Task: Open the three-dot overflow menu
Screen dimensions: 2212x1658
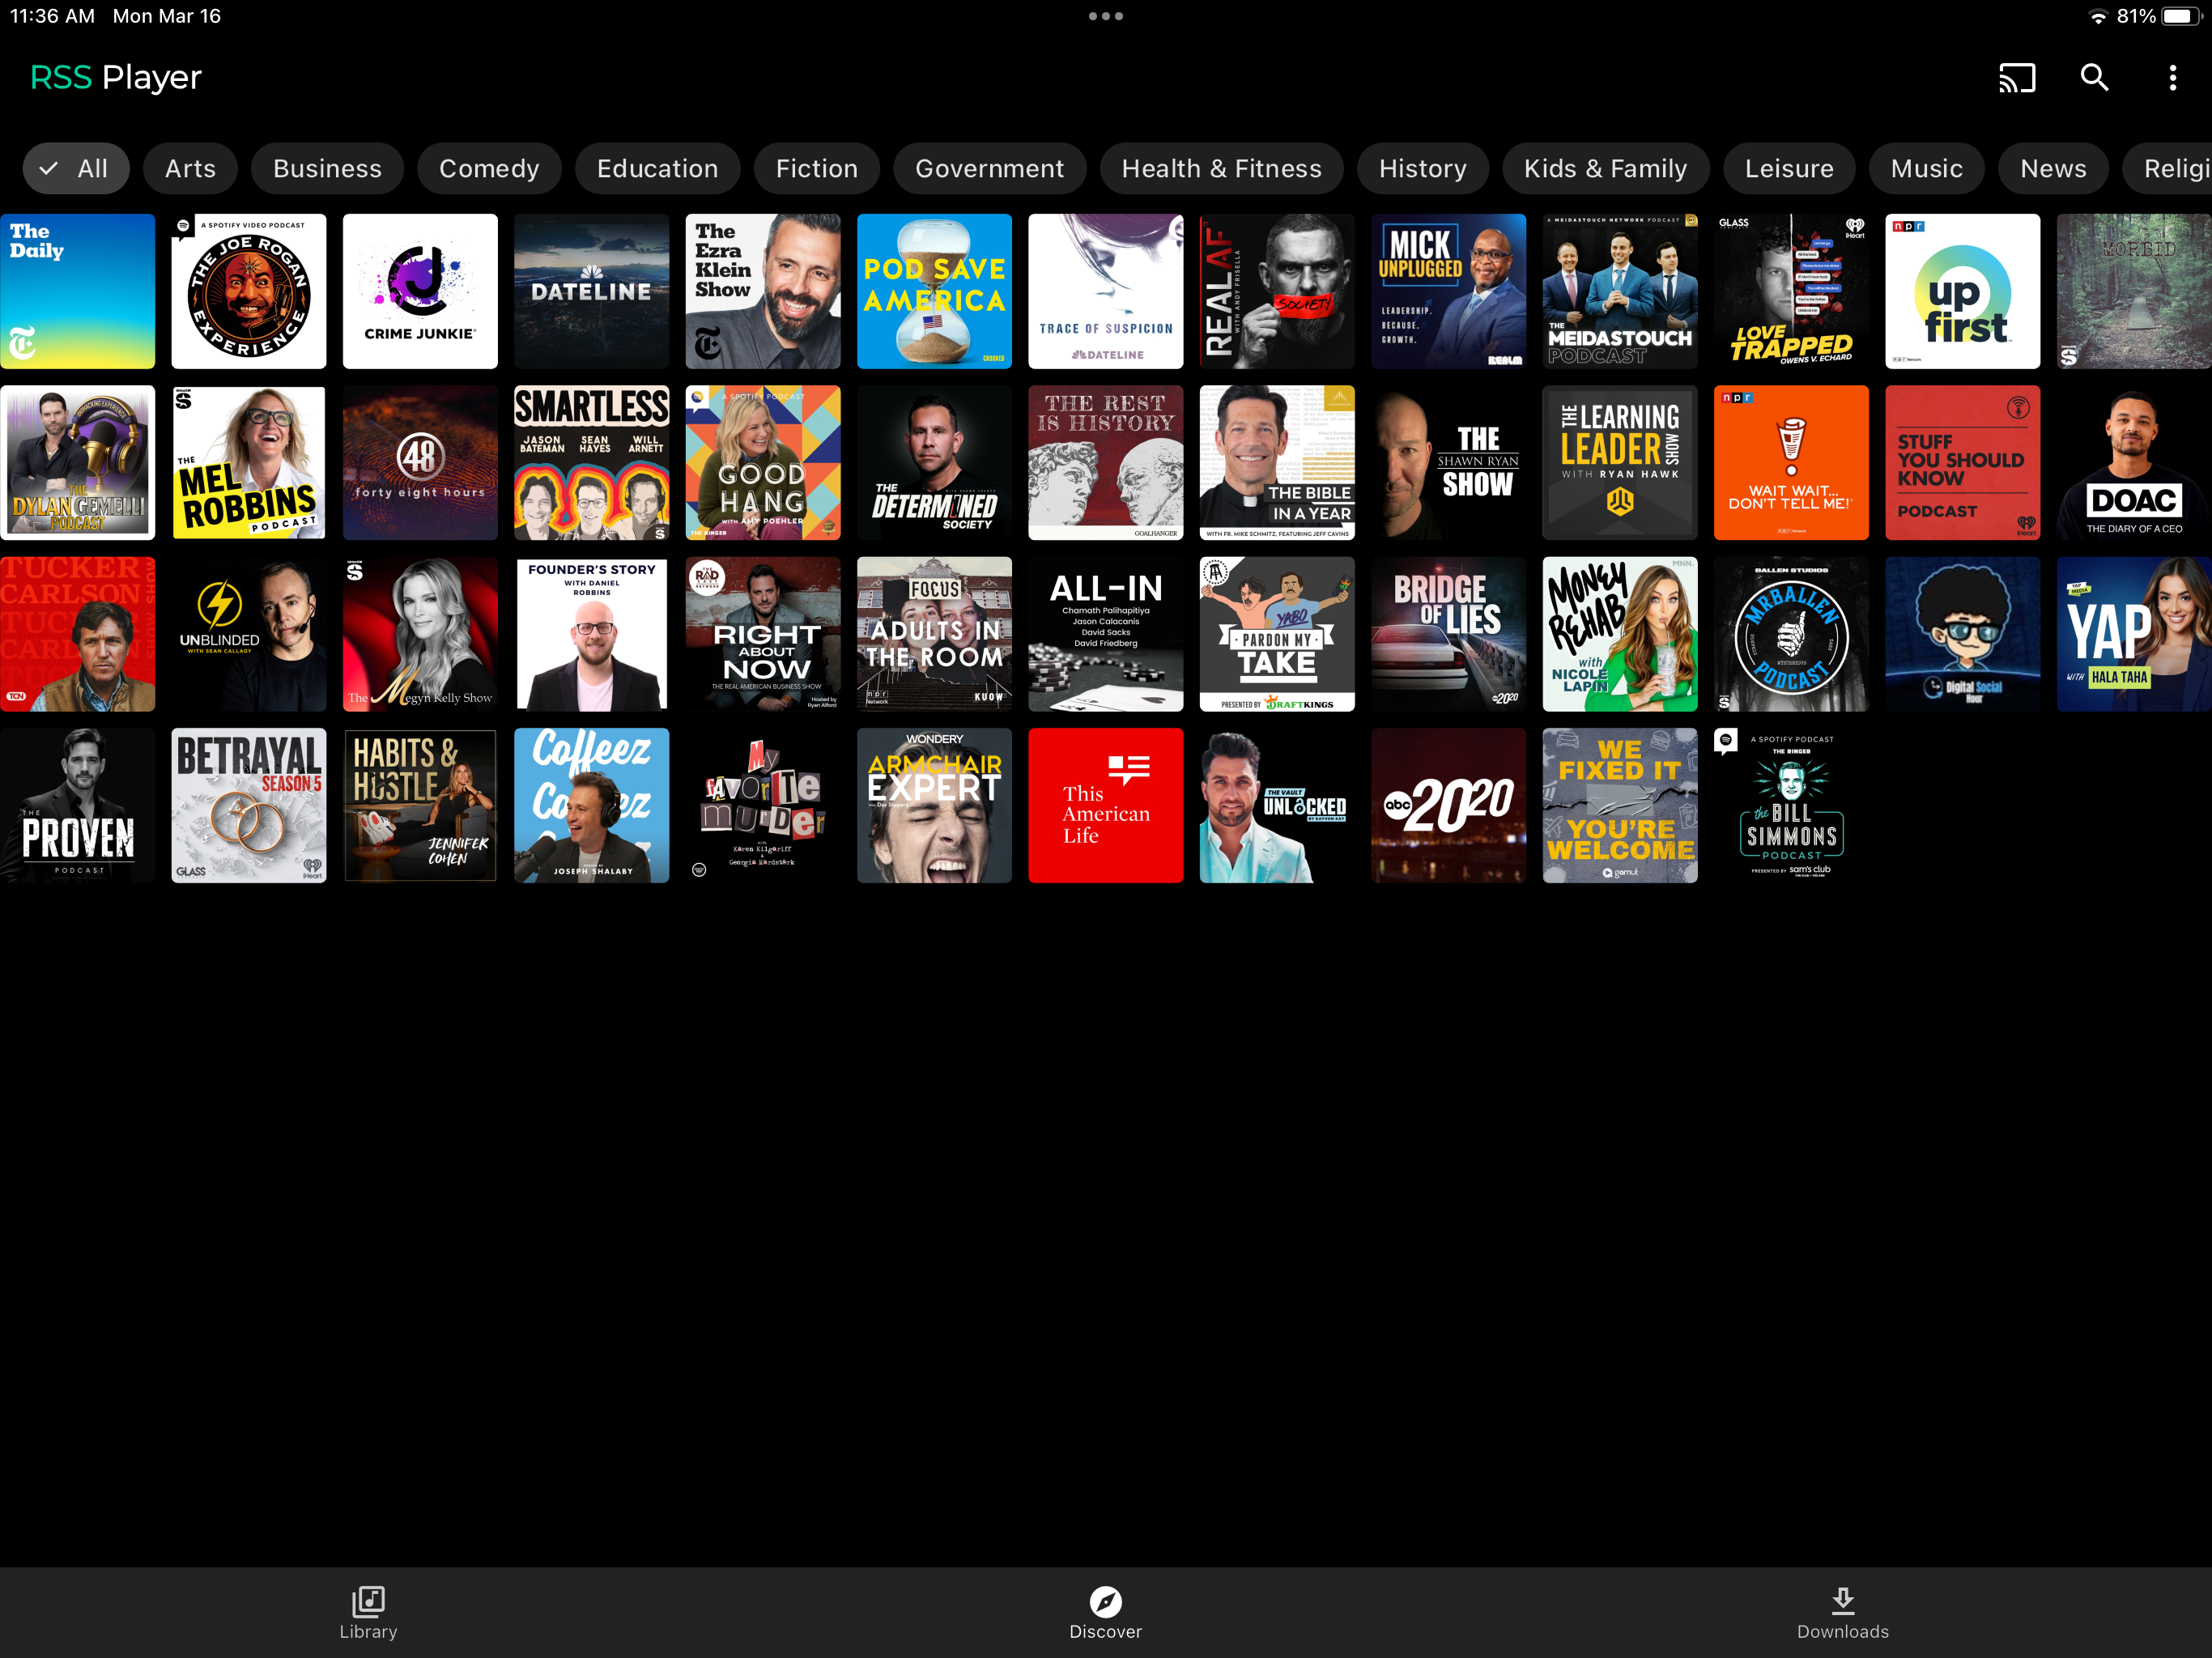Action: [x=2172, y=78]
